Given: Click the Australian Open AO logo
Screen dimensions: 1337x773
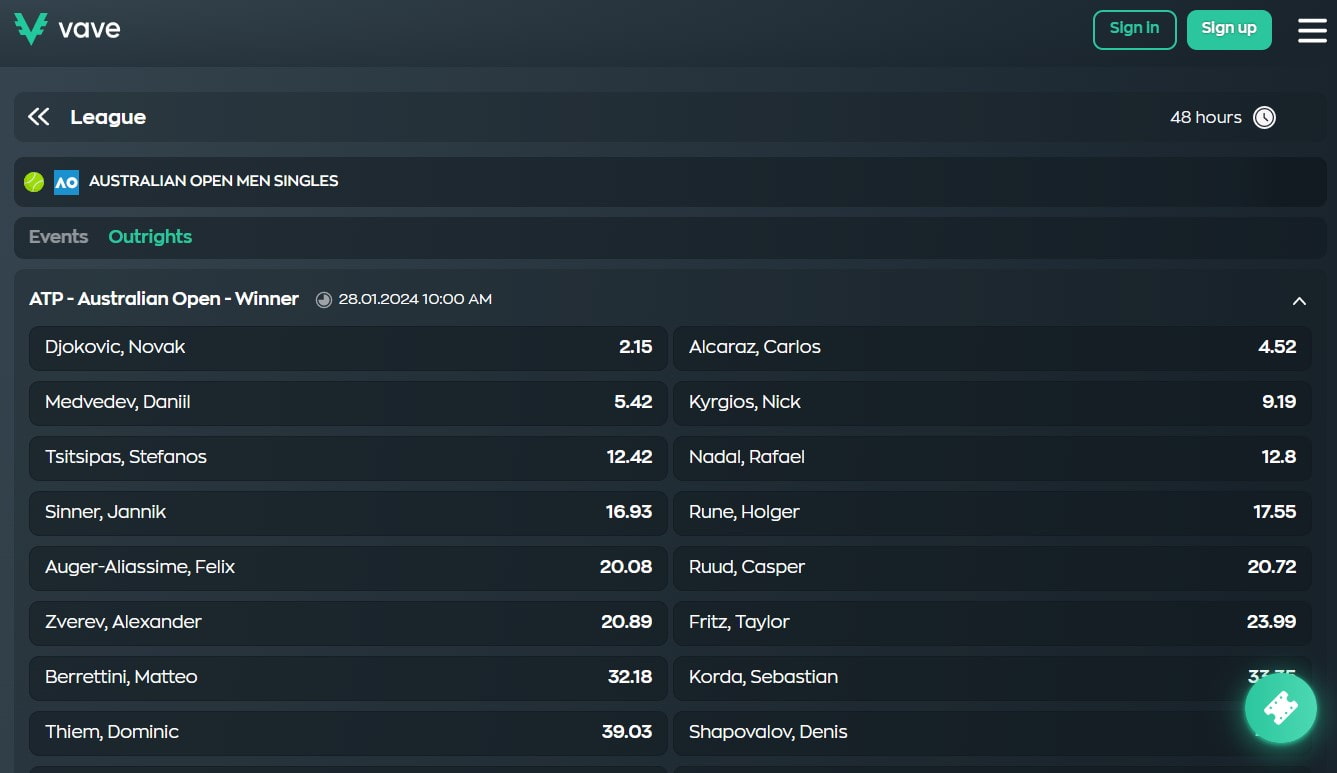Looking at the screenshot, I should pos(66,182).
